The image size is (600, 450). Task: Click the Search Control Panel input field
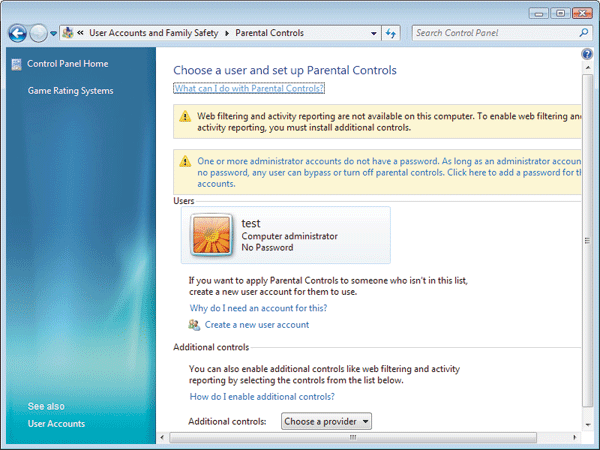(x=497, y=33)
